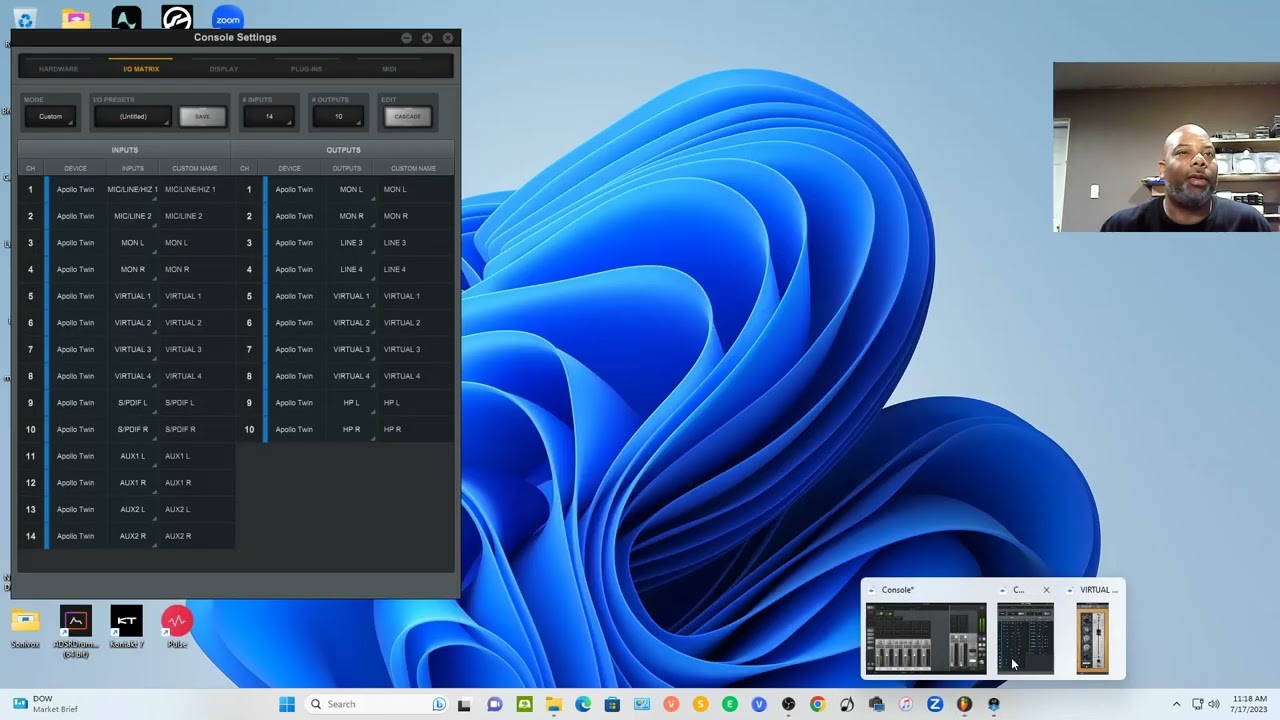Click the Cascade edit button

point(407,117)
